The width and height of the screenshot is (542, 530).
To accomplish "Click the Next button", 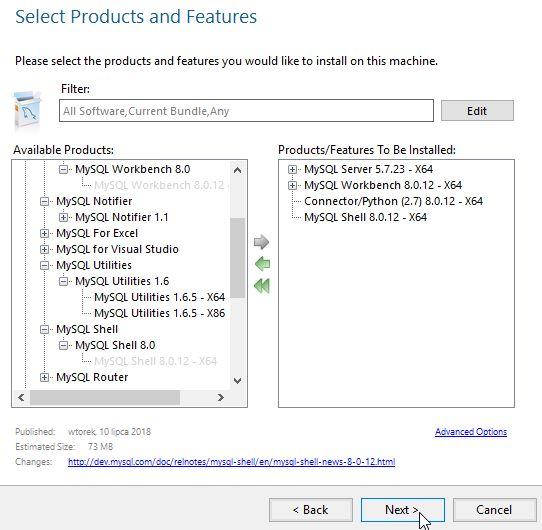I will (403, 510).
